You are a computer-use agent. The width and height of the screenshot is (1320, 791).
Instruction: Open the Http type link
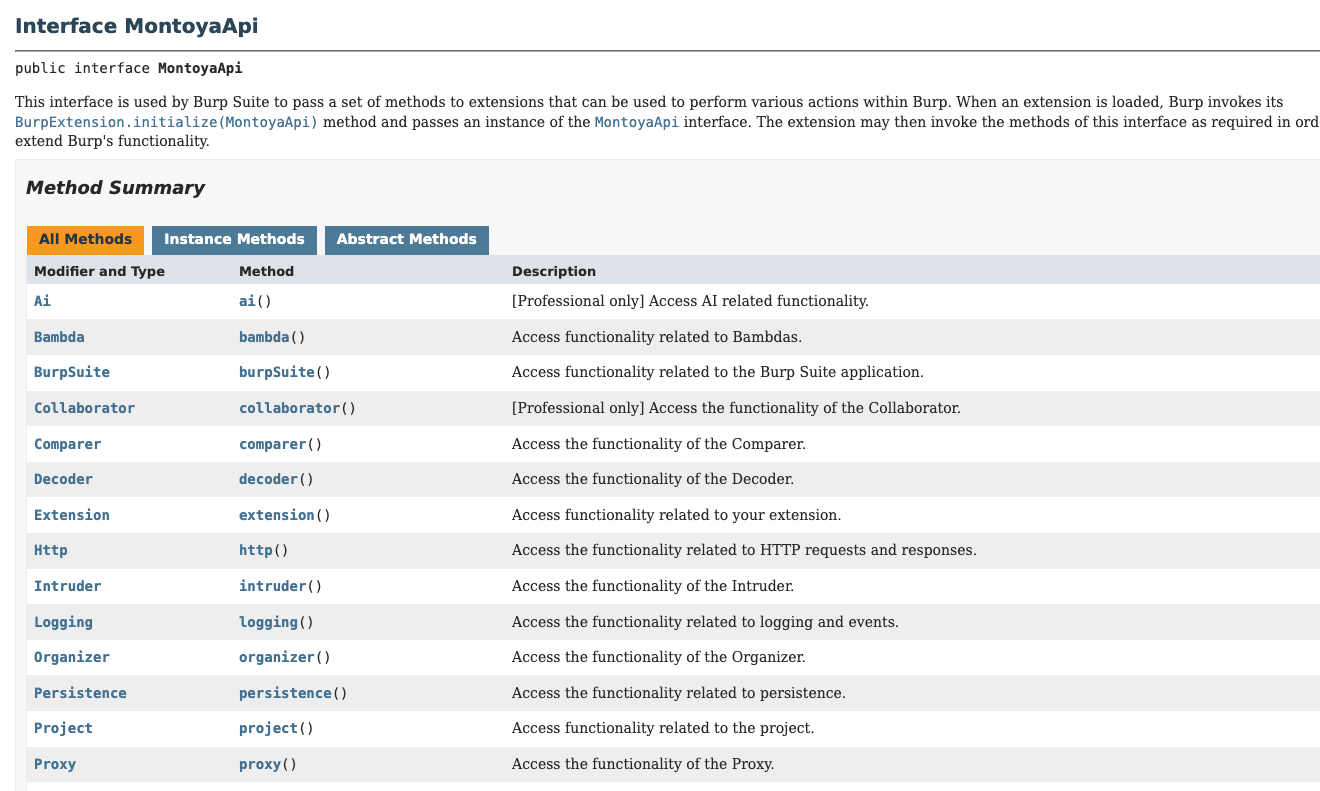[51, 550]
